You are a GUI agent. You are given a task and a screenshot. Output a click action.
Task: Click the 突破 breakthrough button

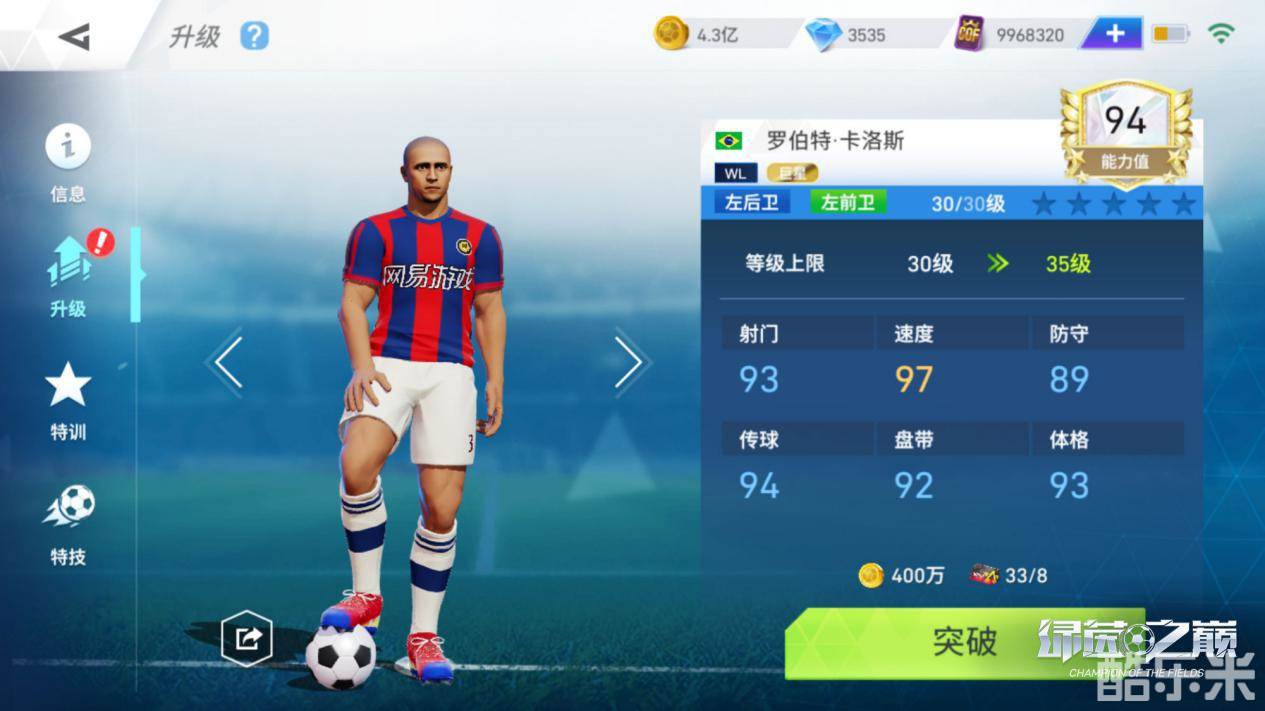coord(964,642)
